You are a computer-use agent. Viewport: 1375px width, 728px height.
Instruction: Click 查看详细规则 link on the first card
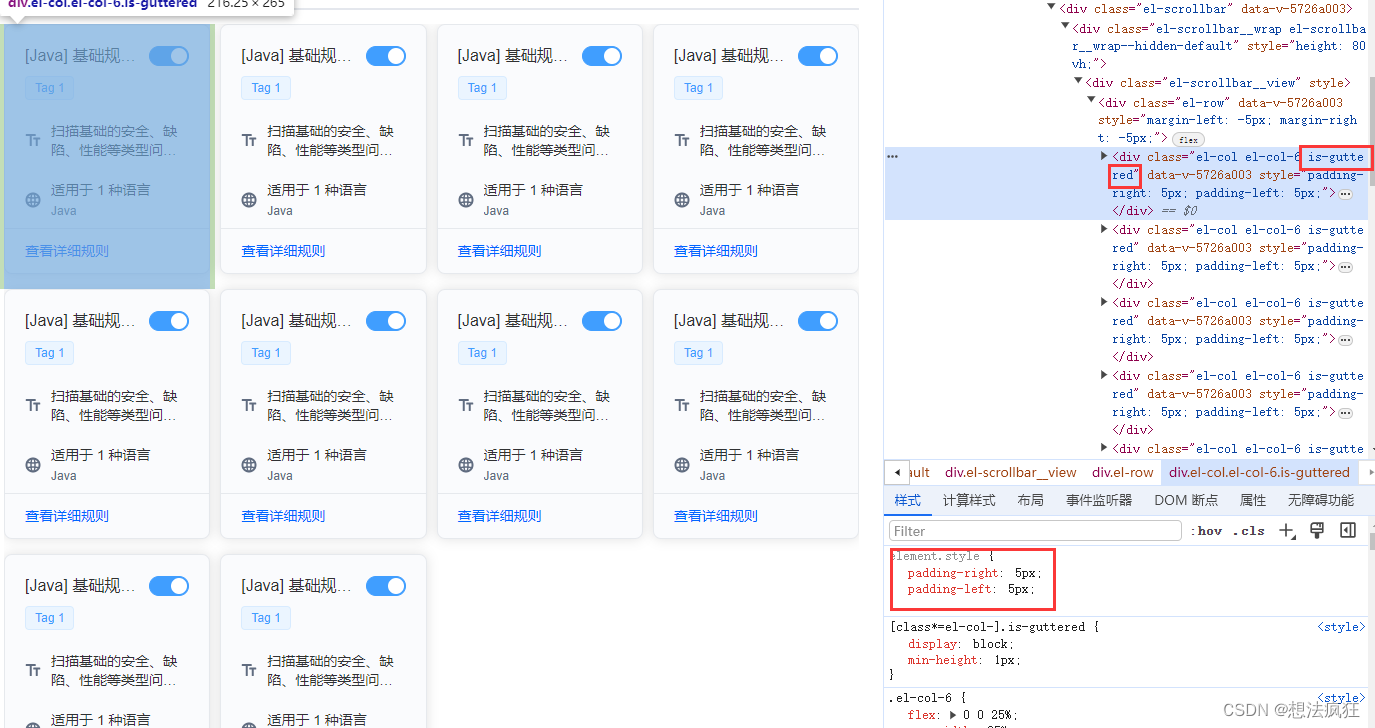[x=66, y=251]
